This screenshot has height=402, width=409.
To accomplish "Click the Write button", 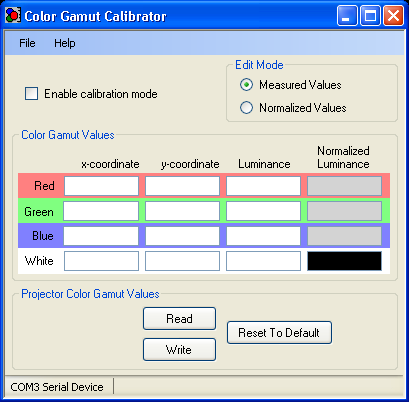I will 179,350.
